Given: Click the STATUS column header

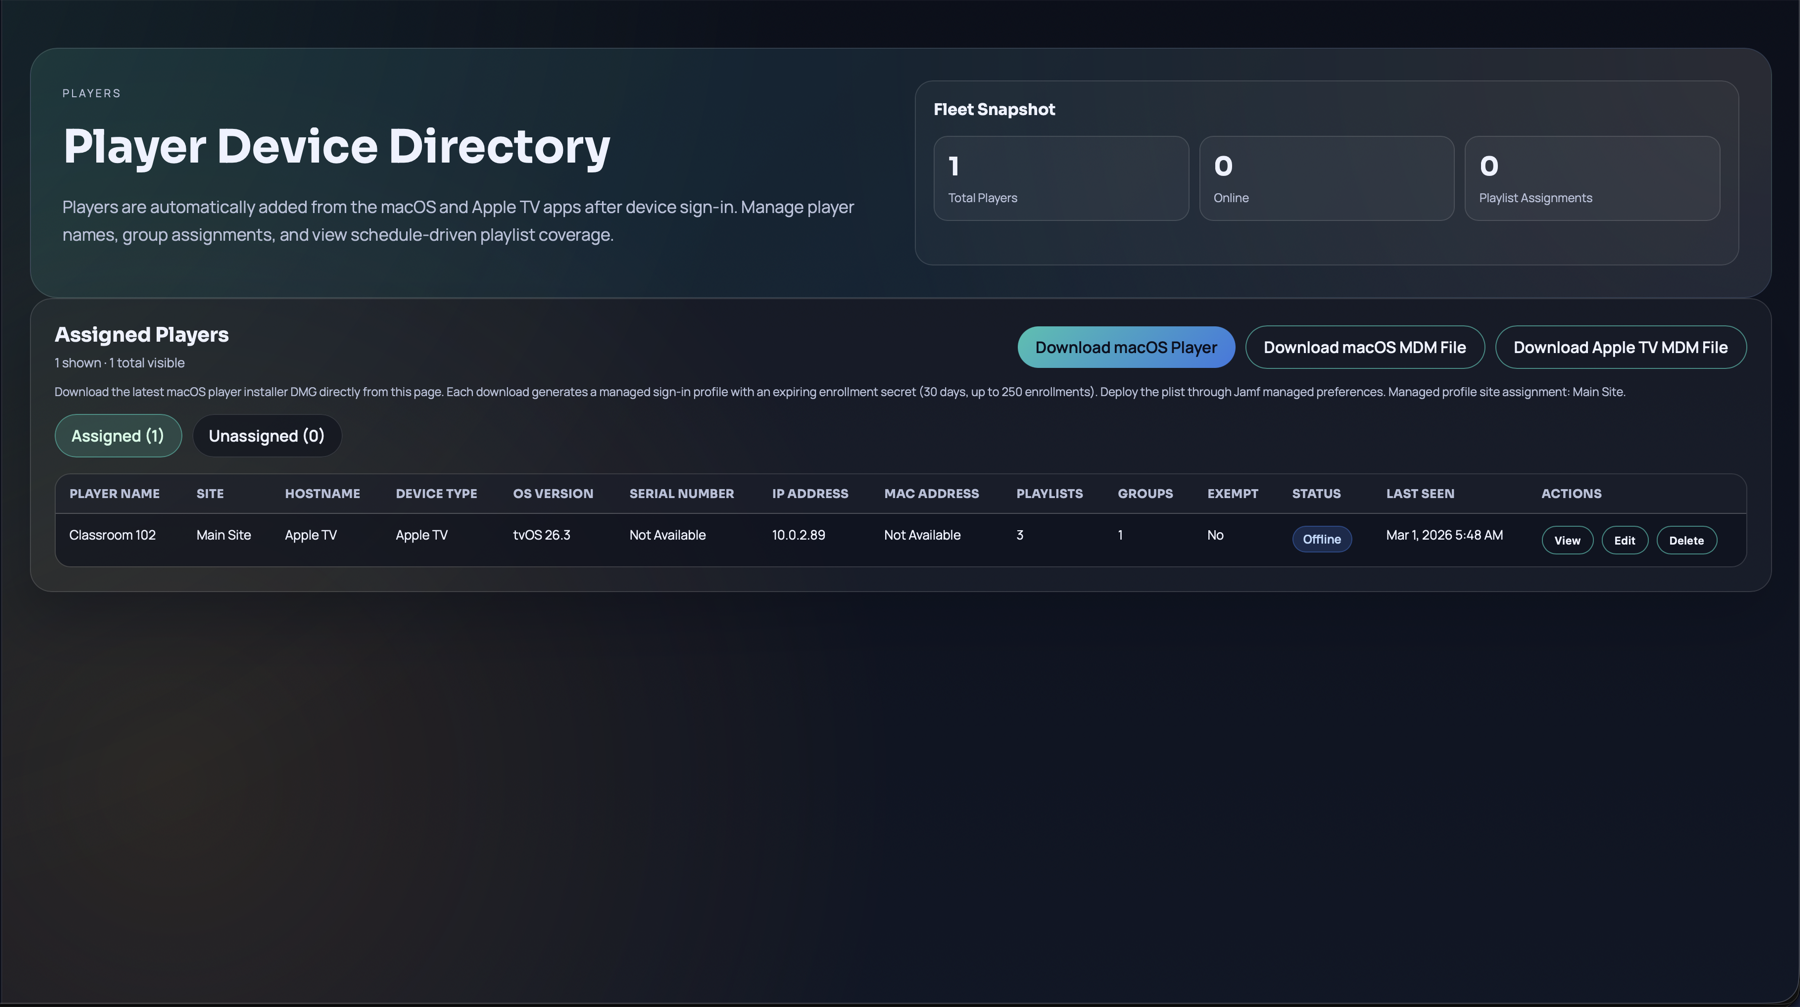Looking at the screenshot, I should coord(1316,493).
